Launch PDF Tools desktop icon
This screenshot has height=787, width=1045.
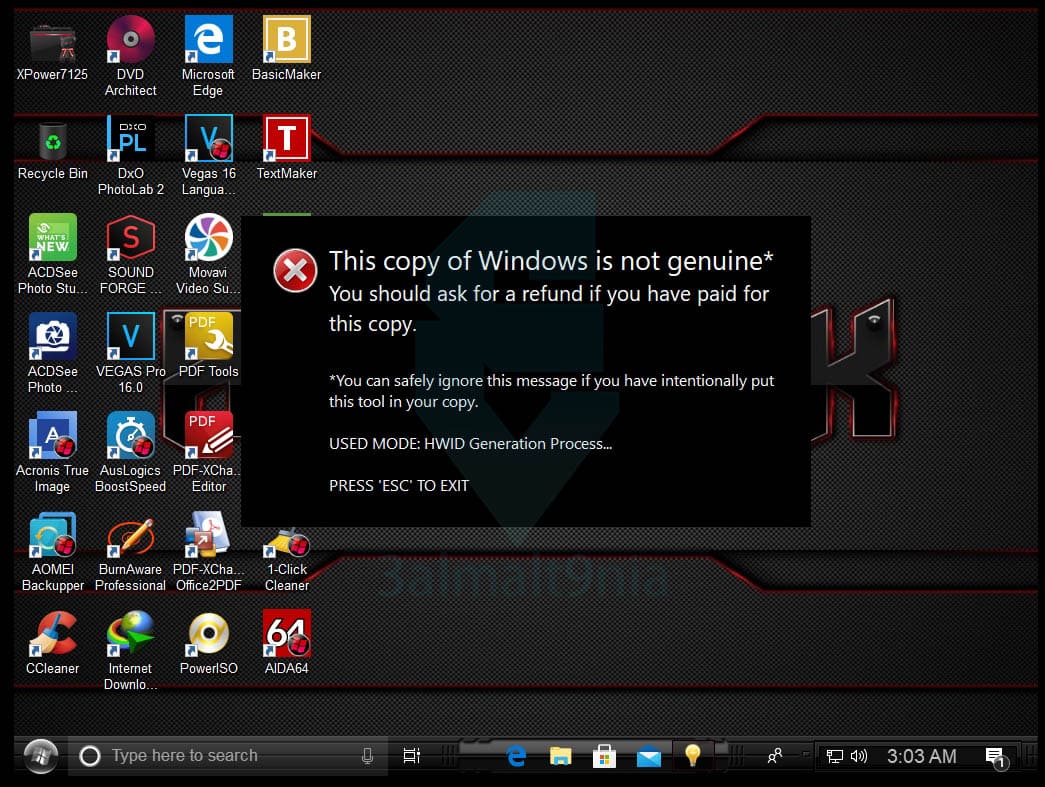(209, 337)
